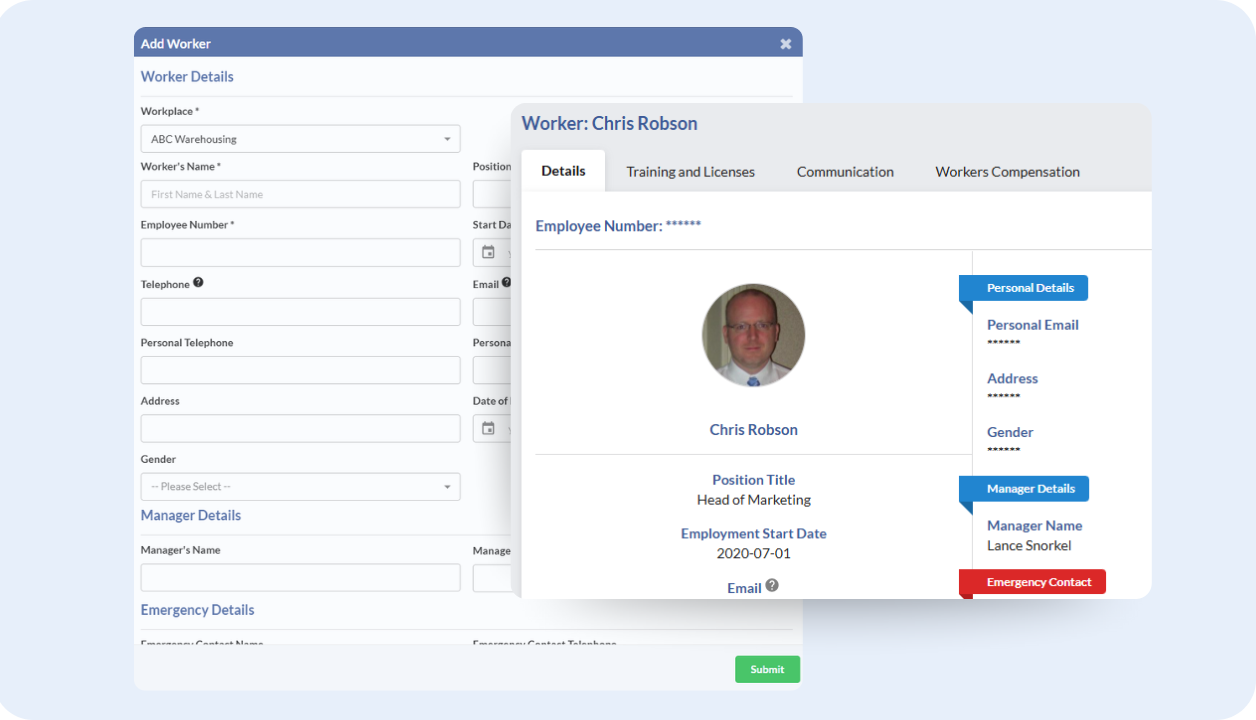Click the Manager Details blue label
Screen dimensions: 1256x720
[1030, 489]
